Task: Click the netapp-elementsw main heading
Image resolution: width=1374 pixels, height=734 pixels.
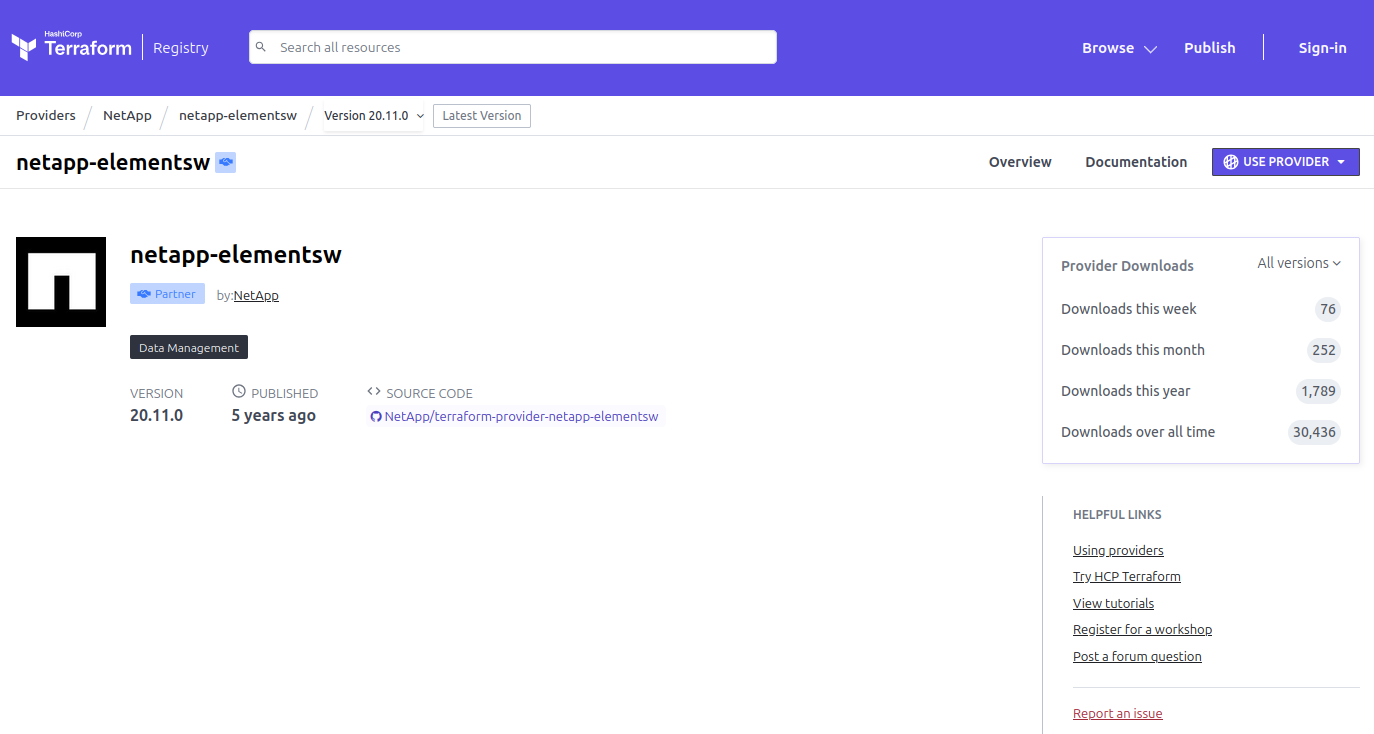Action: coord(236,254)
